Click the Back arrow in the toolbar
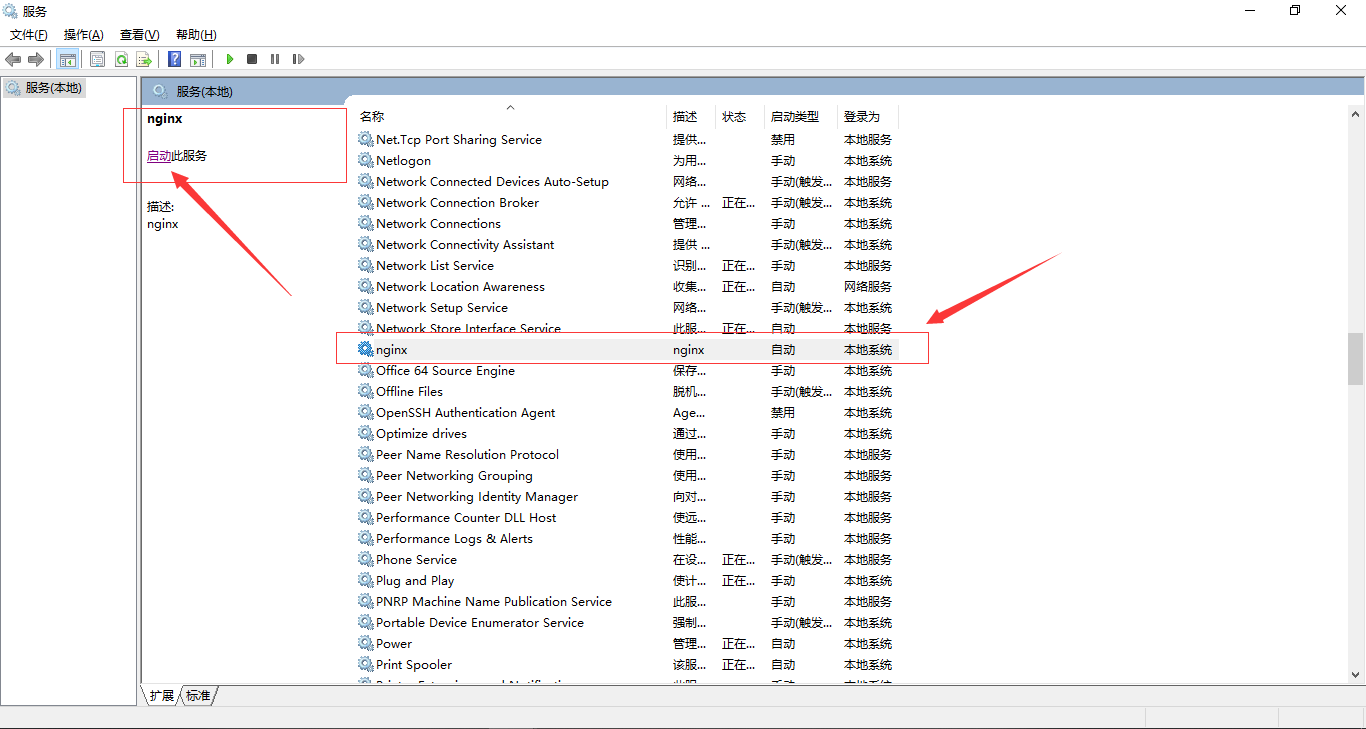1366x729 pixels. tap(13, 59)
